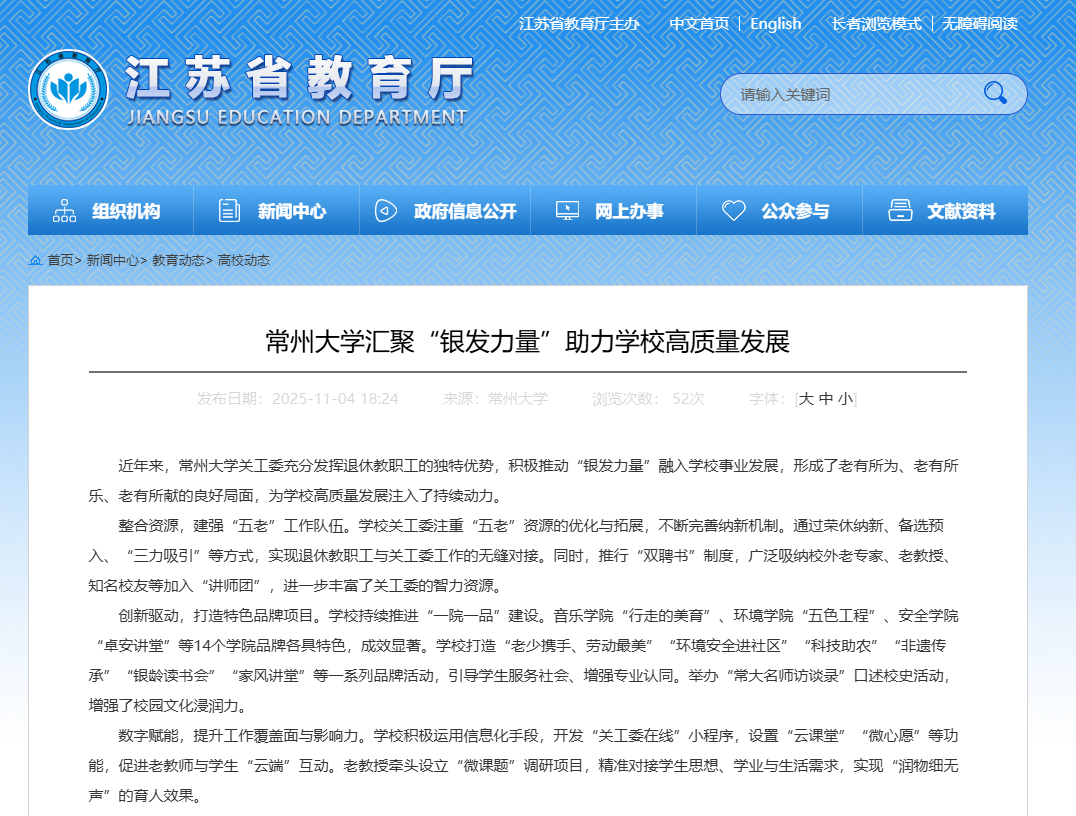Viewport: 1076px width, 816px height.
Task: Go to 教育动态 in breadcrumb
Action: 178,260
